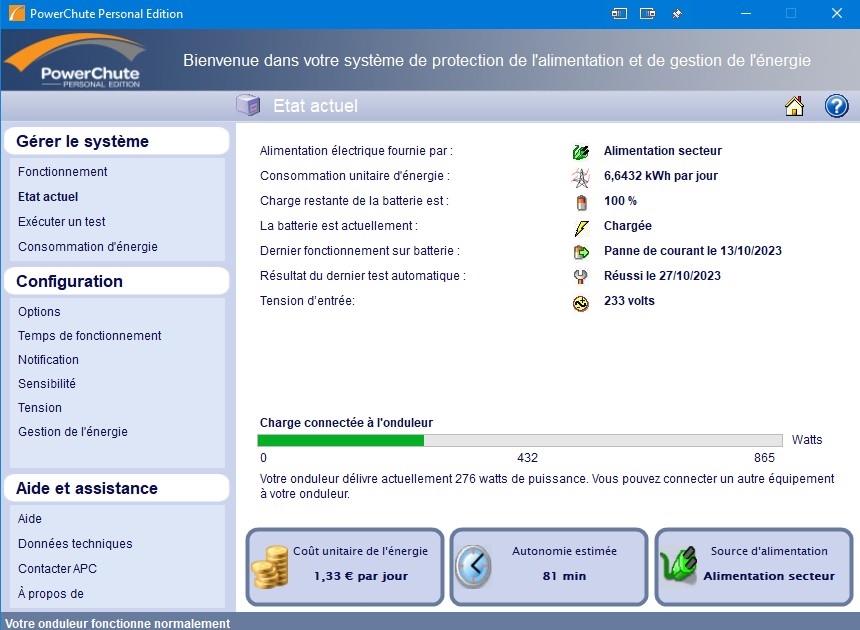Image resolution: width=860 pixels, height=630 pixels.
Task: Close the PowerChute Personal Edition window
Action: [x=836, y=14]
